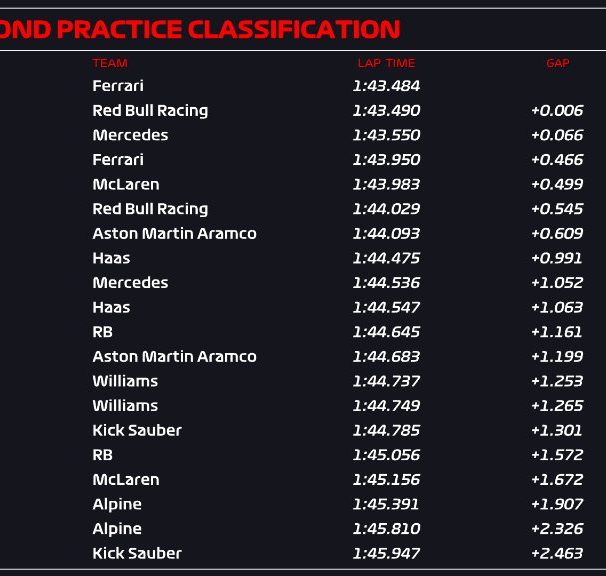Click McLaren entry with 1:43.983 lap

tap(126, 184)
